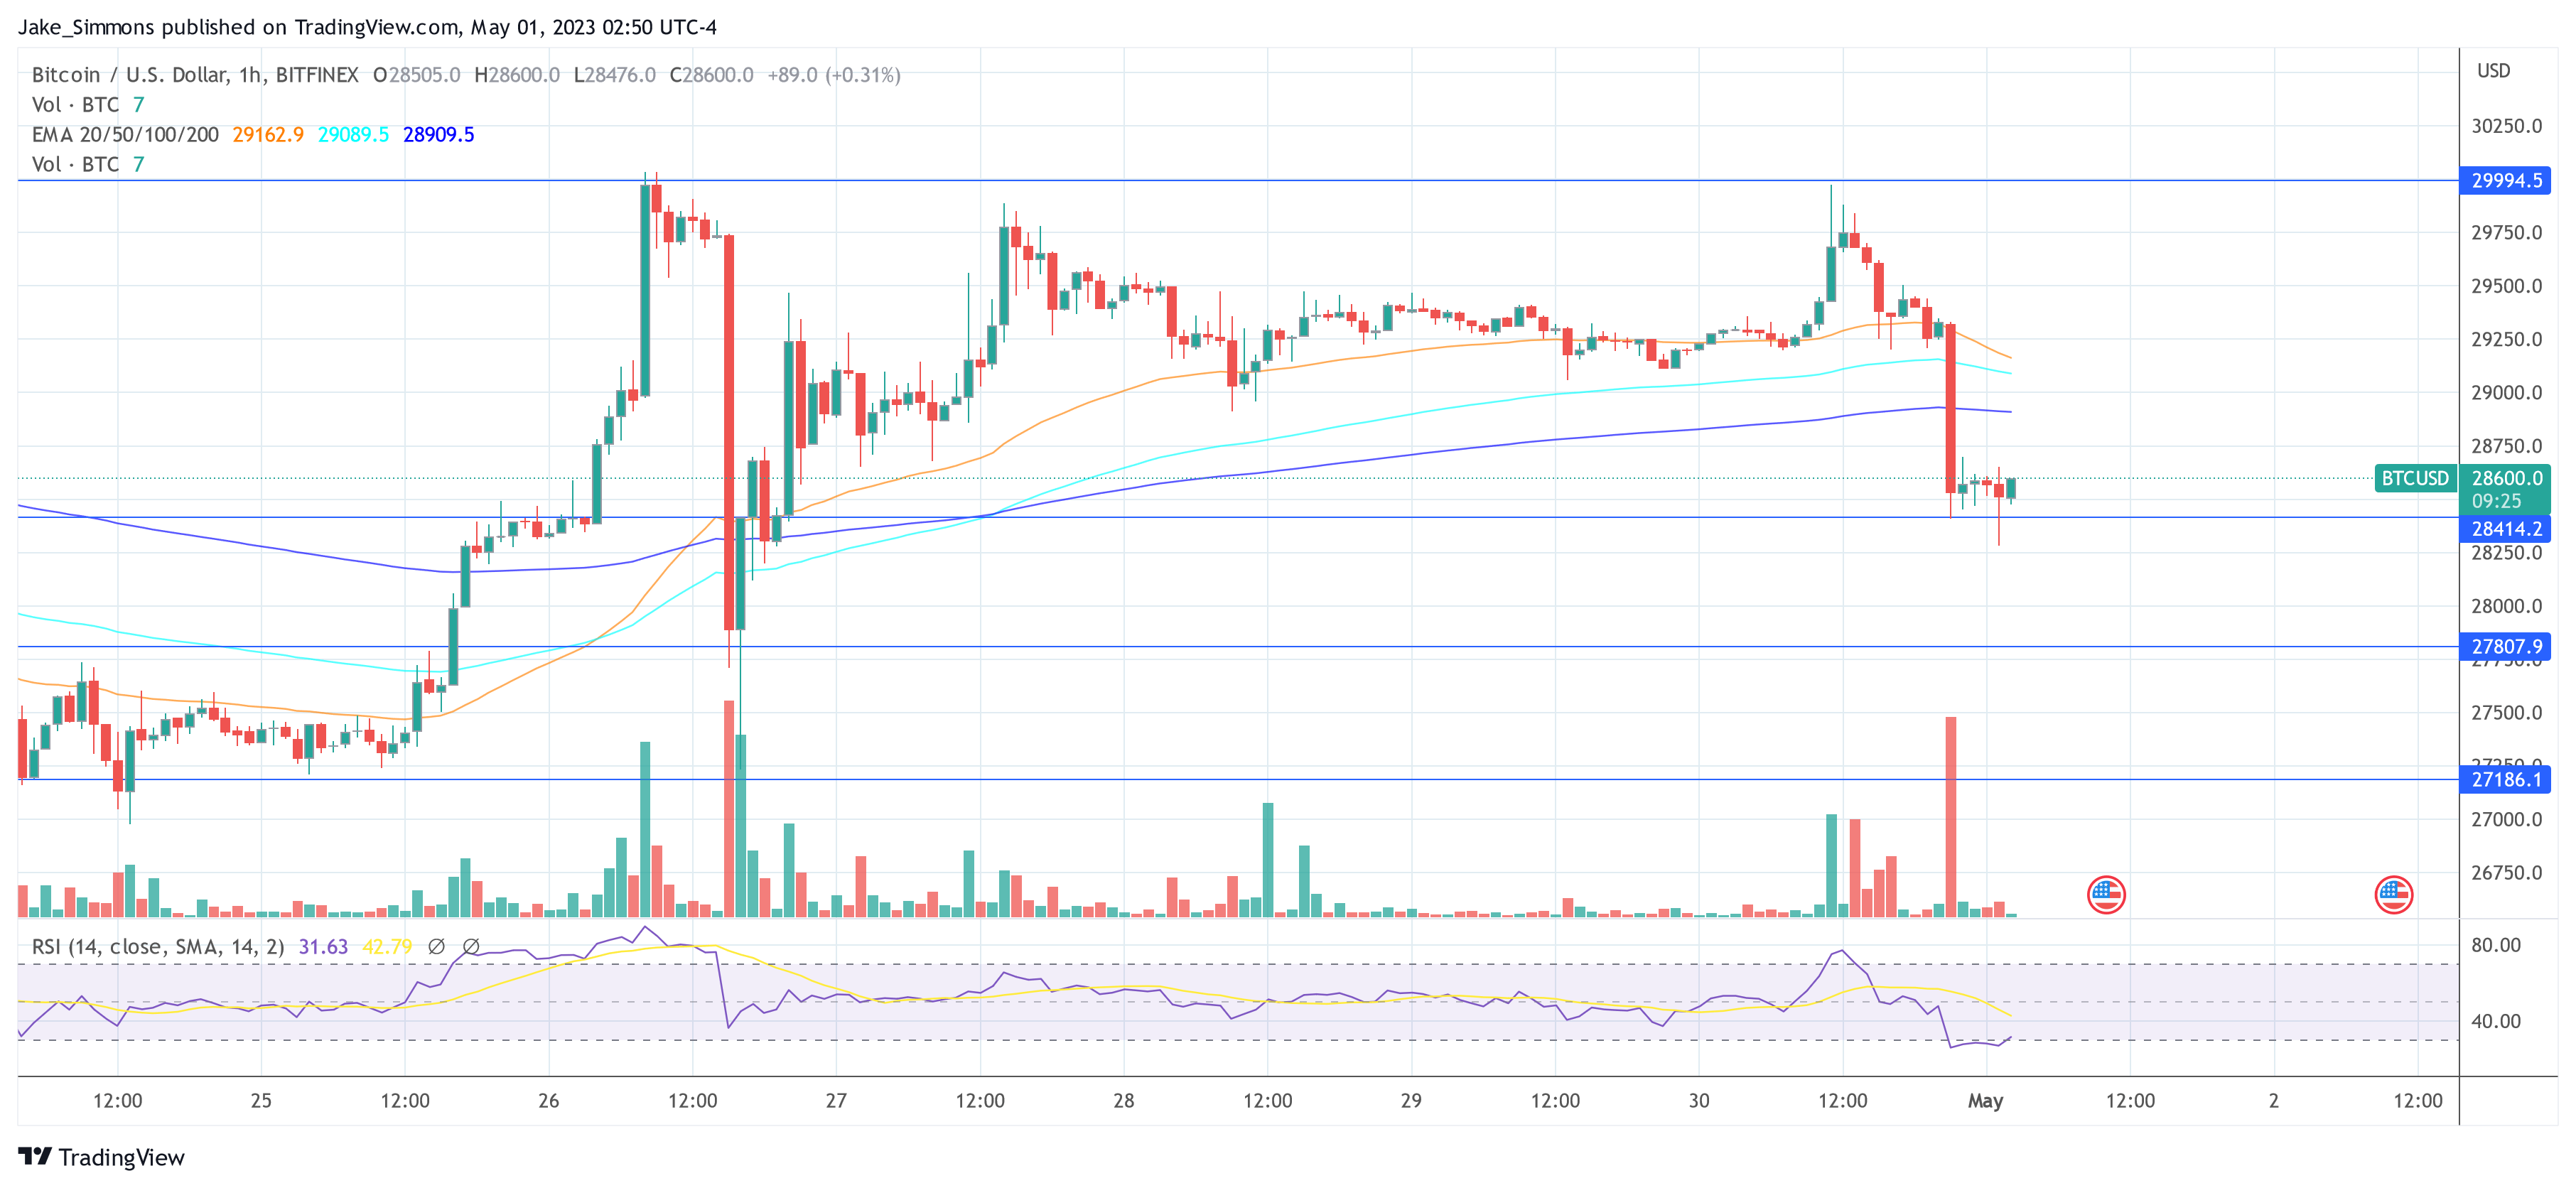Click the close price value C28600.0
The image size is (2576, 1188).
(711, 75)
